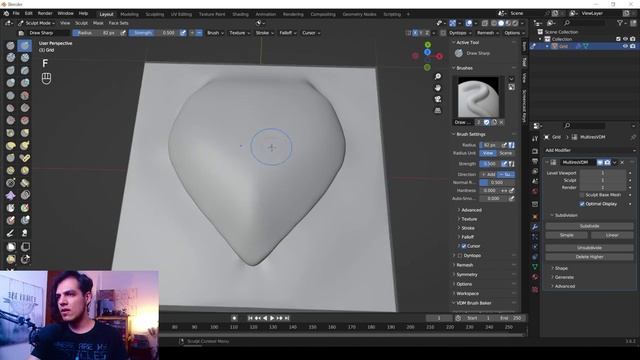Screen dimensions: 640x360
Task: Toggle Cursor checkbox in brush settings
Action: click(463, 246)
